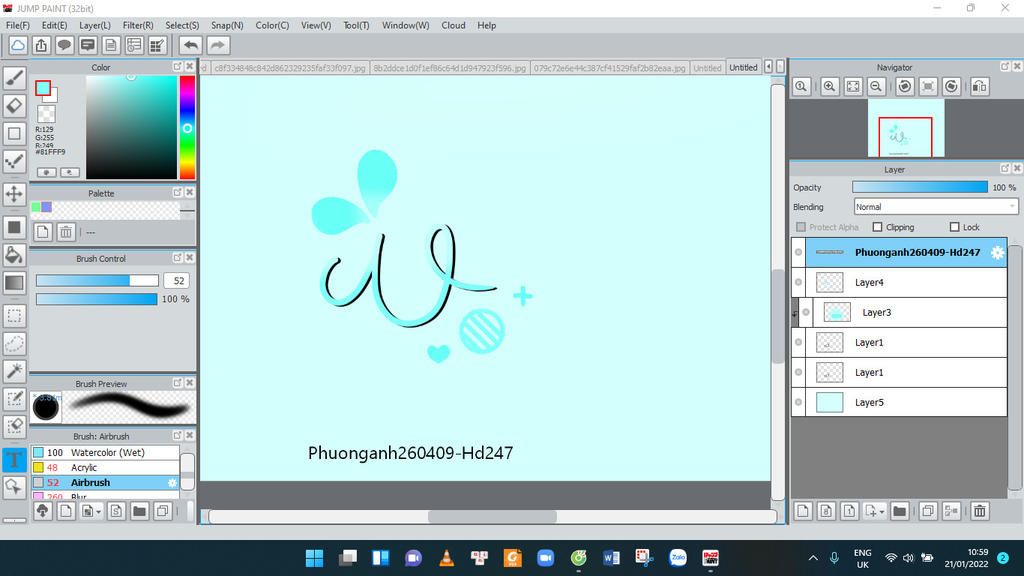Open the Snap menu
This screenshot has height=576, width=1024.
[227, 25]
